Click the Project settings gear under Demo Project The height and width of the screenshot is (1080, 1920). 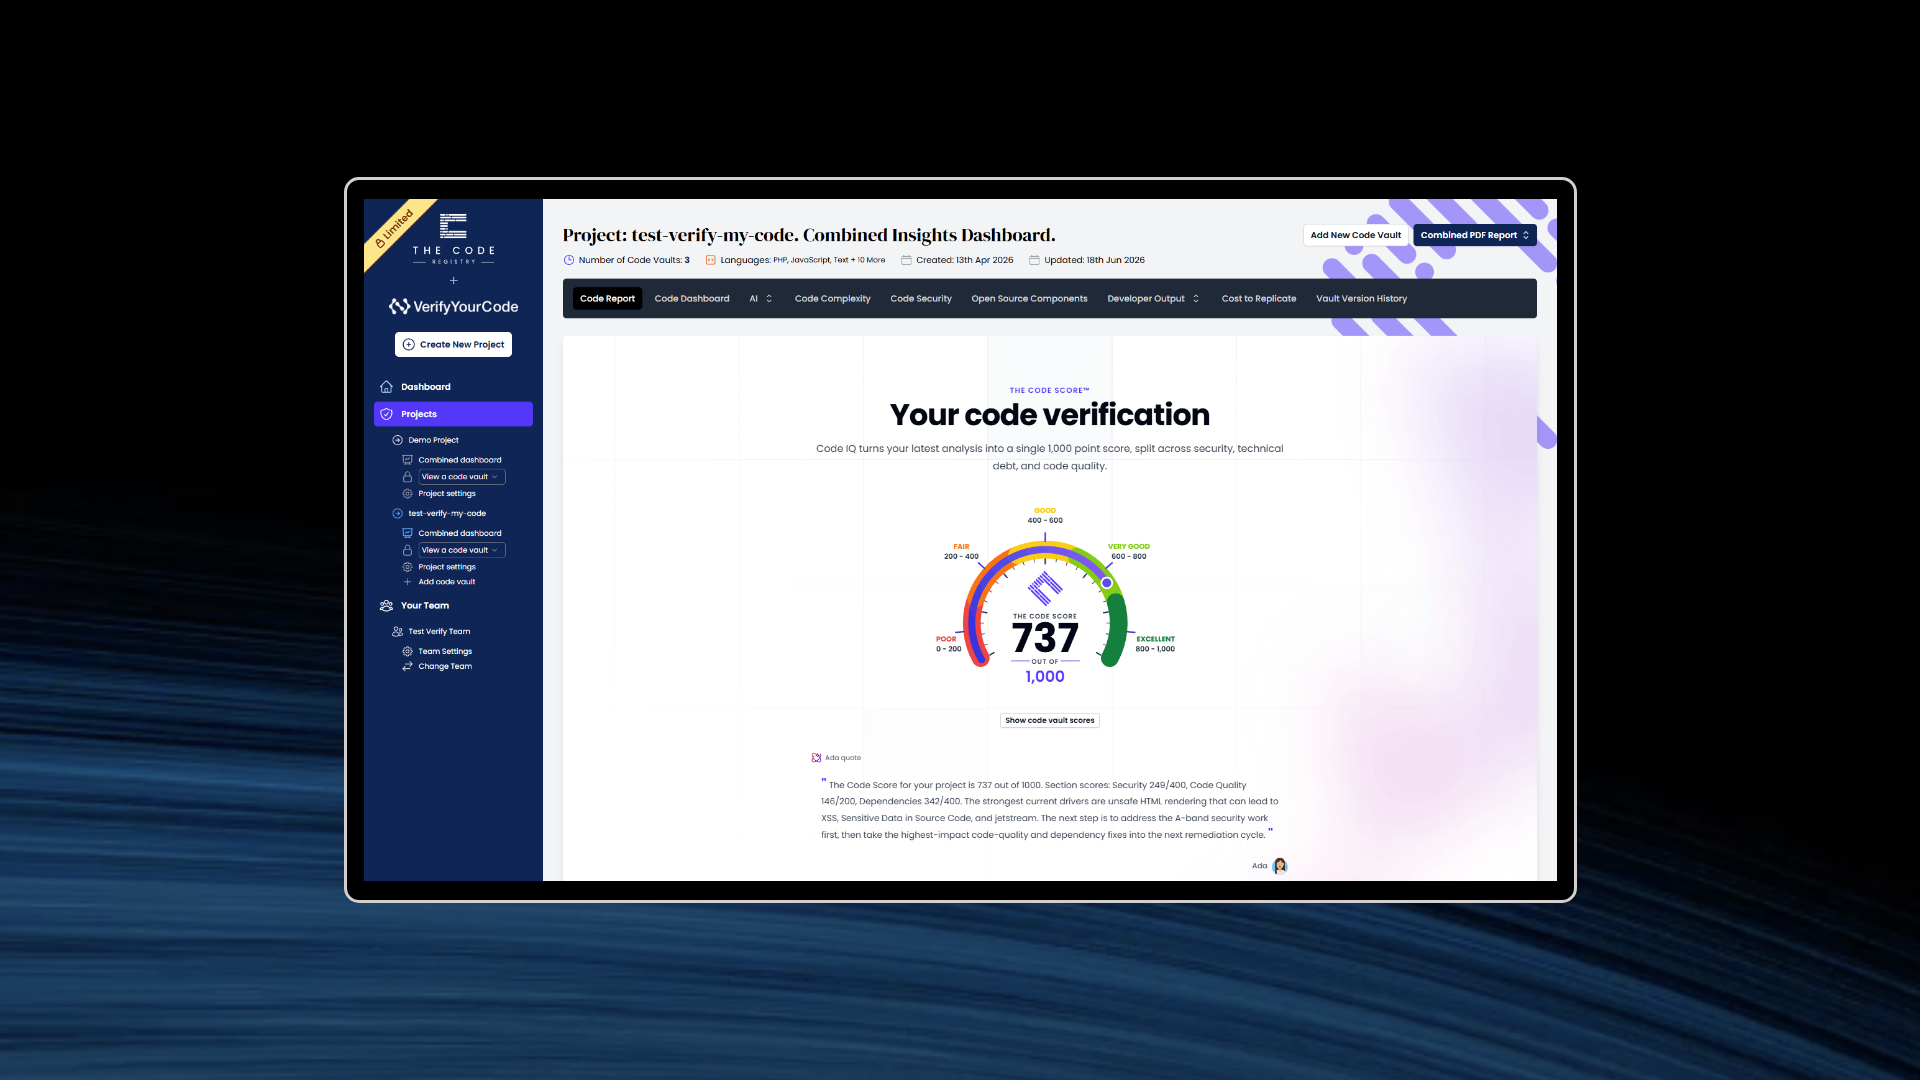click(x=407, y=494)
